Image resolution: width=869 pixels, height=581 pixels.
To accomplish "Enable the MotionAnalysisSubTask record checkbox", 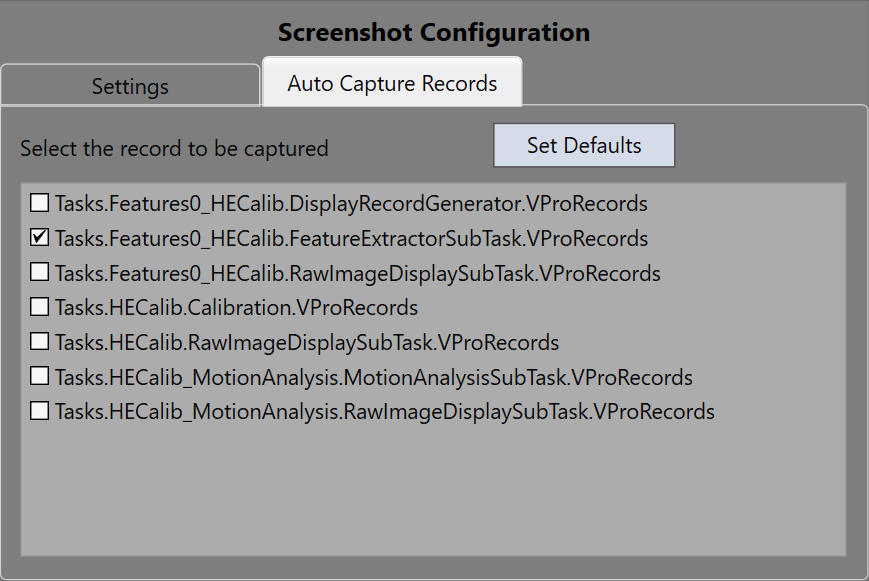I will [39, 377].
